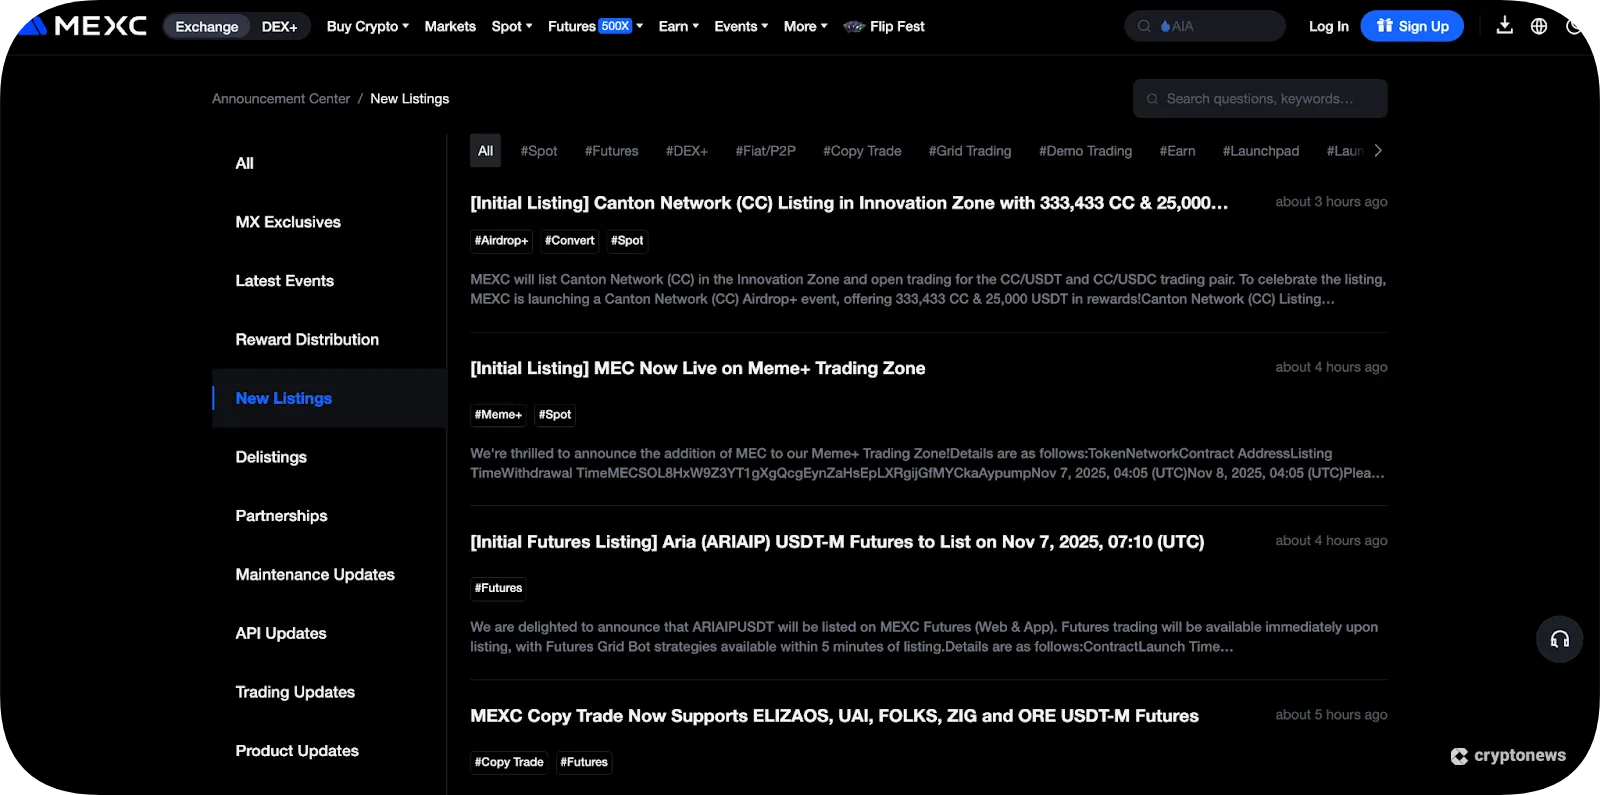Image resolution: width=1600 pixels, height=795 pixels.
Task: Expand the Futures 500X dropdown
Action: (x=595, y=26)
